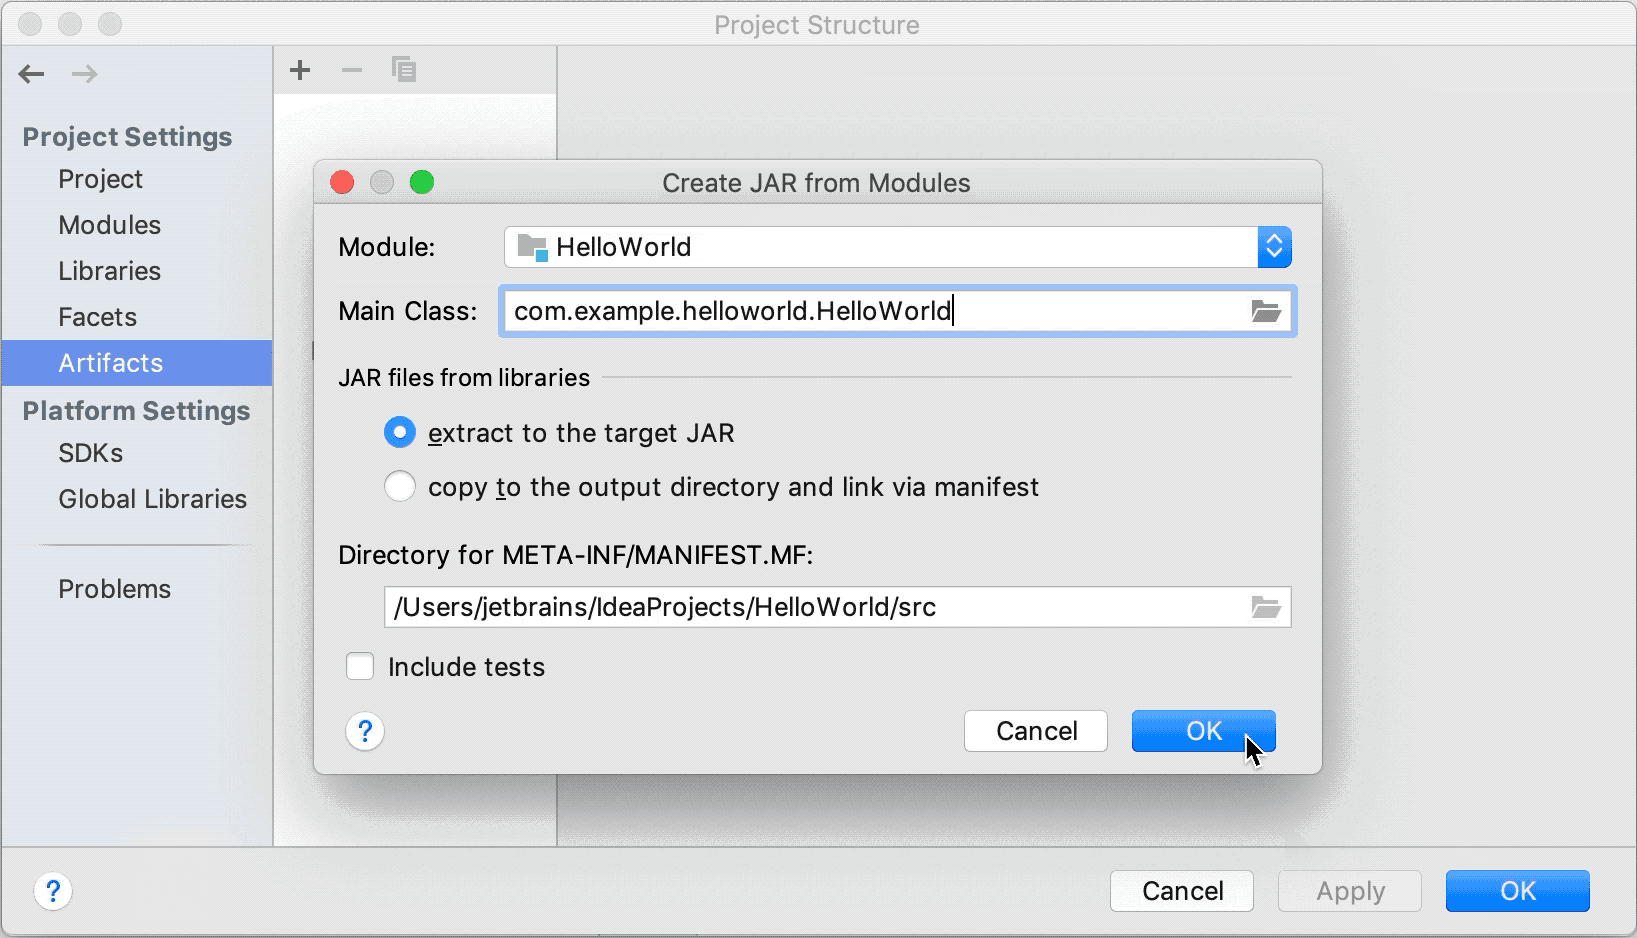Select copy to output directory option

click(400, 487)
